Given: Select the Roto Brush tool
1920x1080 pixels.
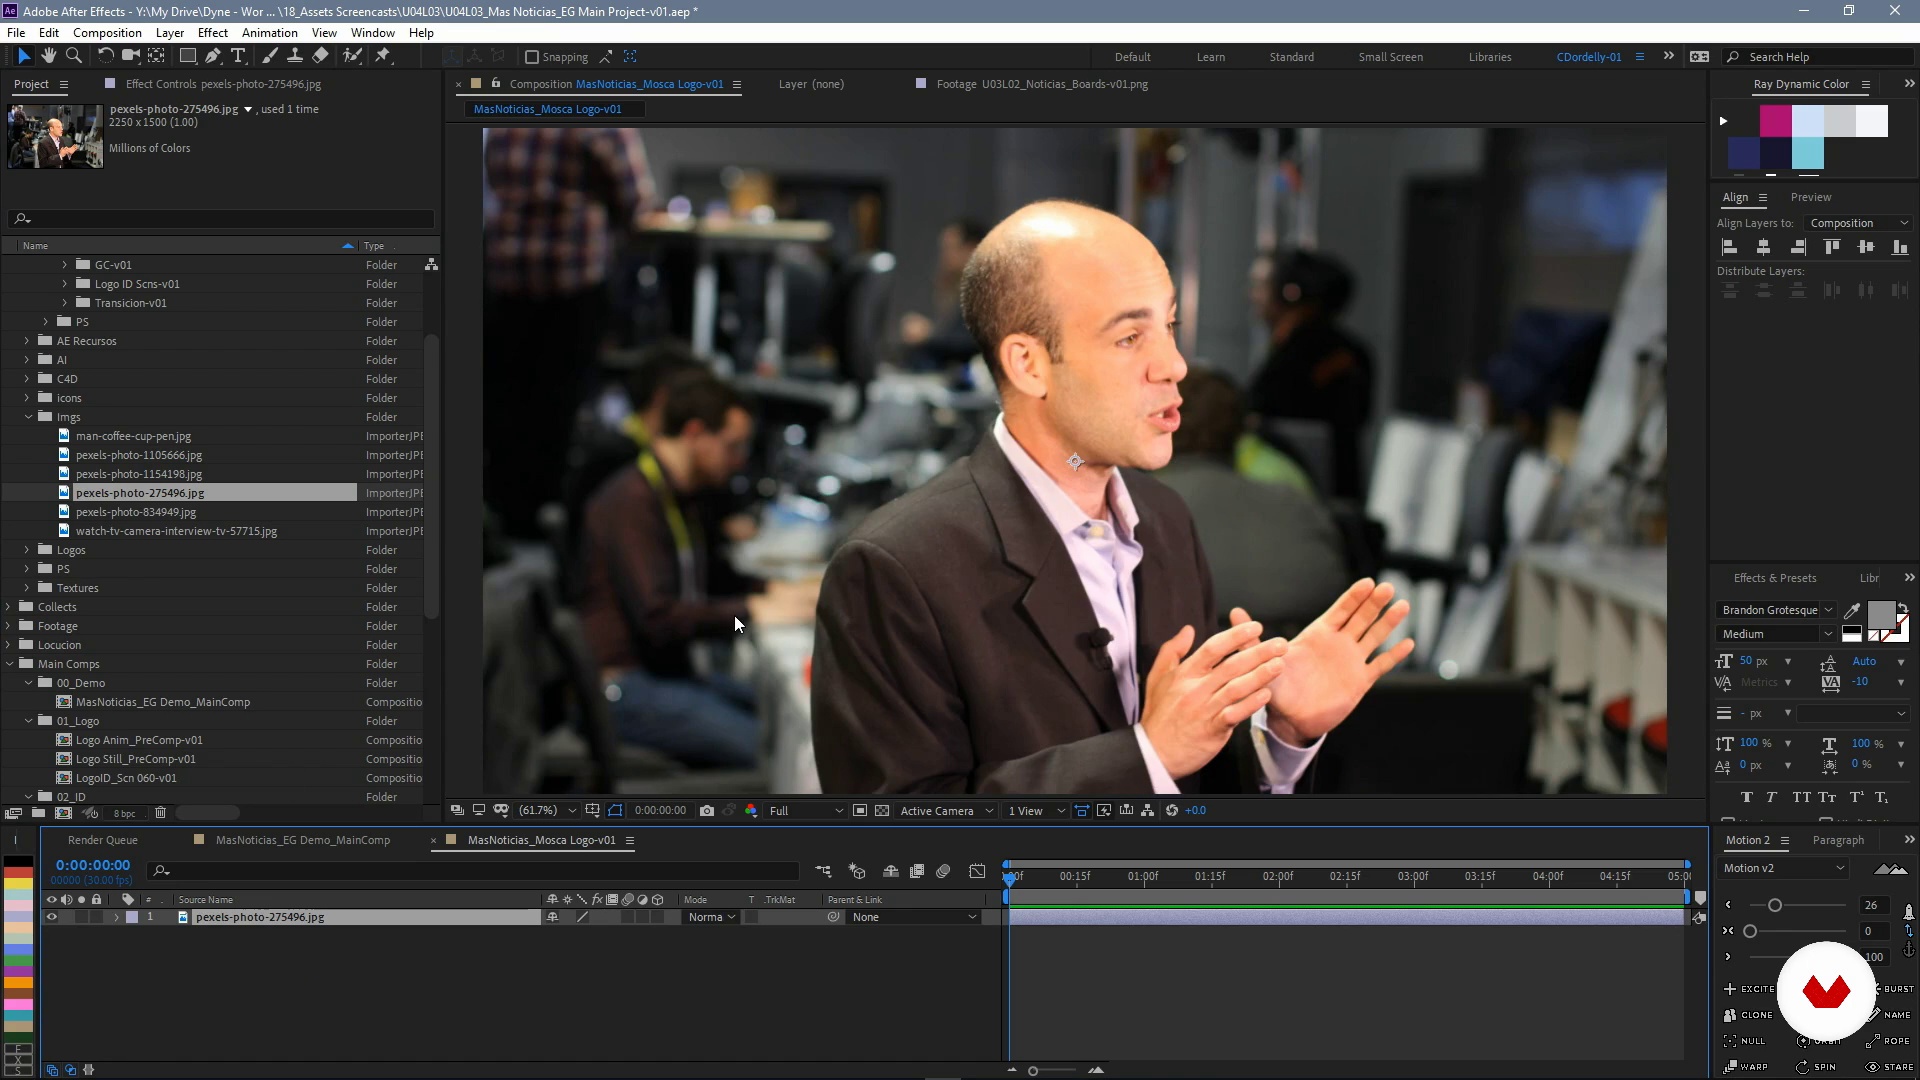Looking at the screenshot, I should [352, 56].
